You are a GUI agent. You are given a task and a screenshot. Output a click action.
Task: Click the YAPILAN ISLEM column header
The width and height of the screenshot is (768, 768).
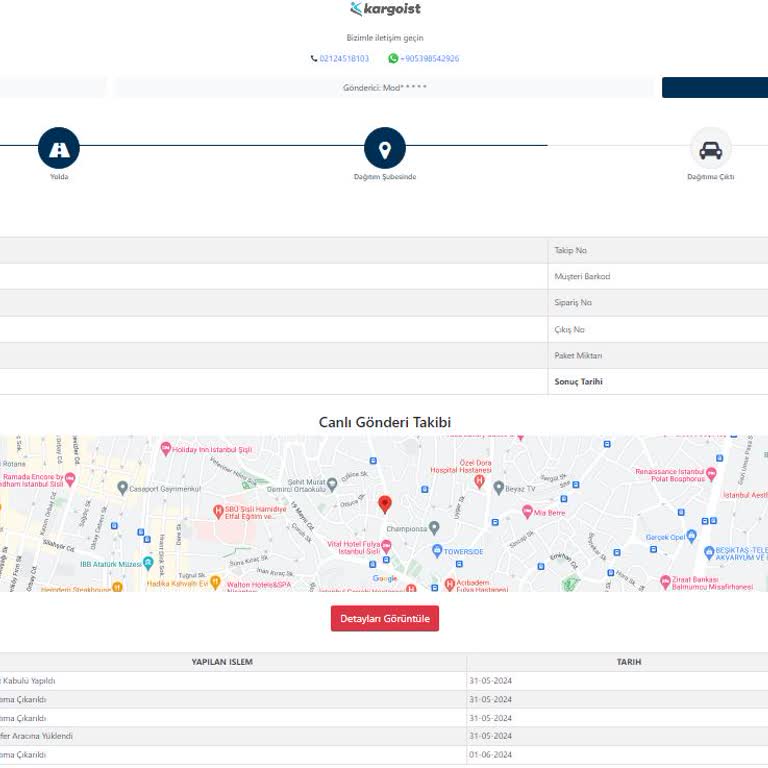pyautogui.click(x=222, y=662)
